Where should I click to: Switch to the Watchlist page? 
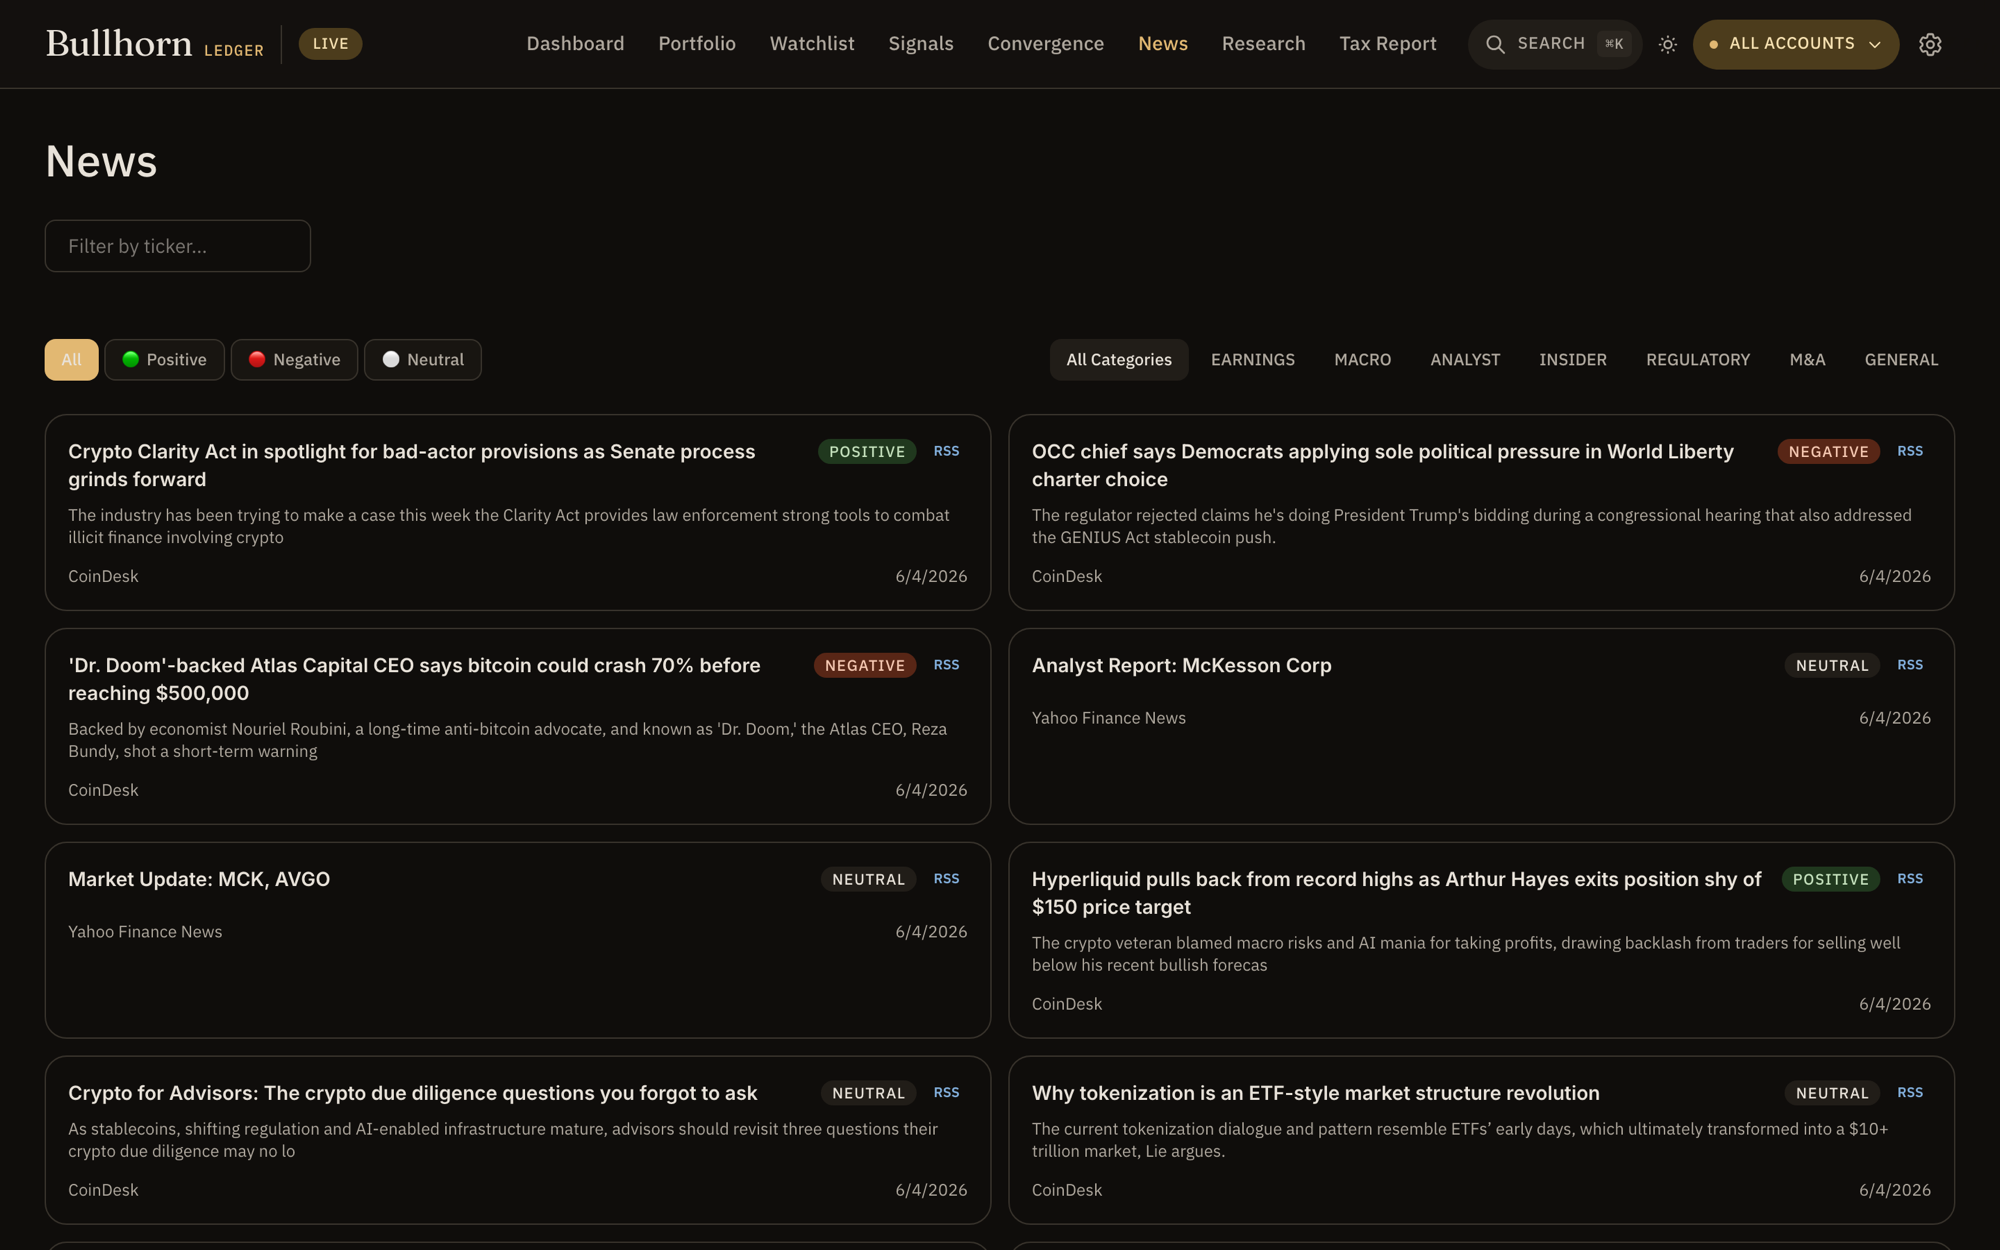812,44
